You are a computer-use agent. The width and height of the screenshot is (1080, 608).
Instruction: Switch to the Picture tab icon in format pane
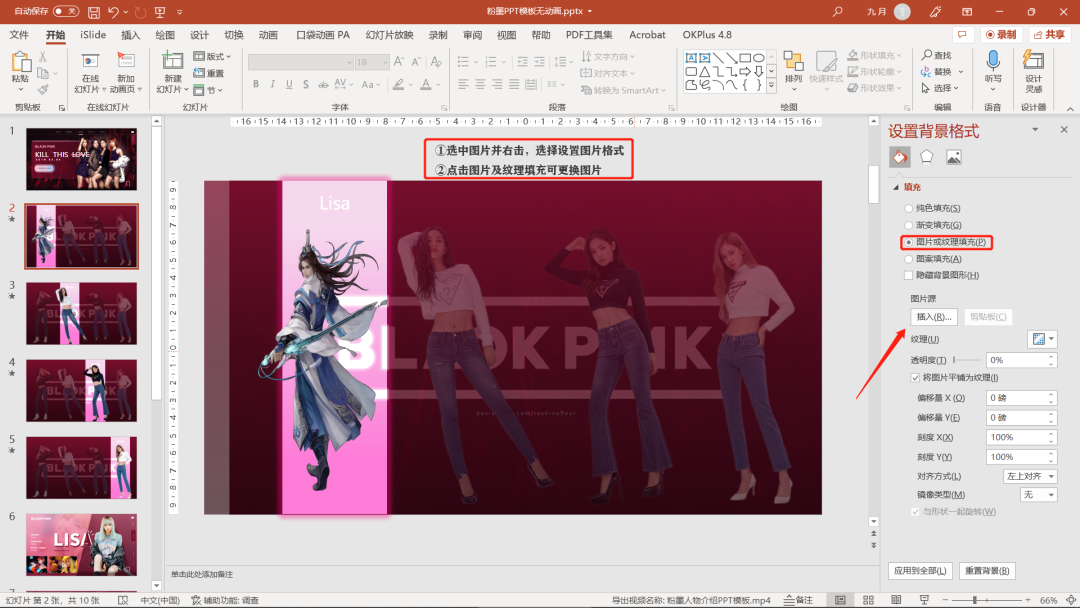point(954,156)
